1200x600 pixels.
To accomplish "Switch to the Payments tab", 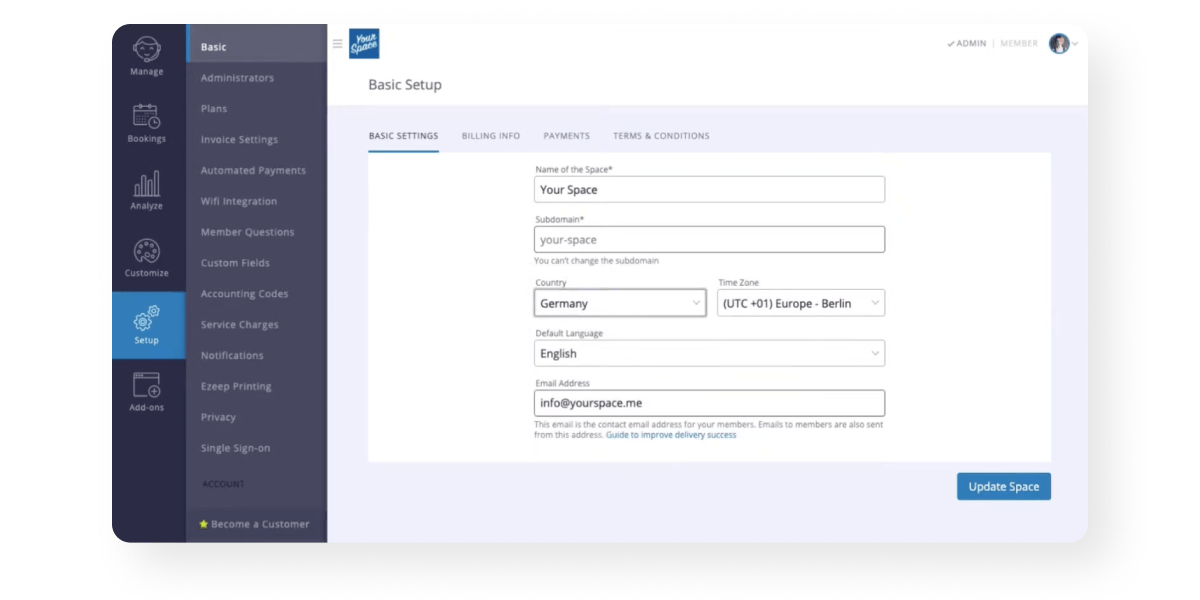I will coord(566,136).
